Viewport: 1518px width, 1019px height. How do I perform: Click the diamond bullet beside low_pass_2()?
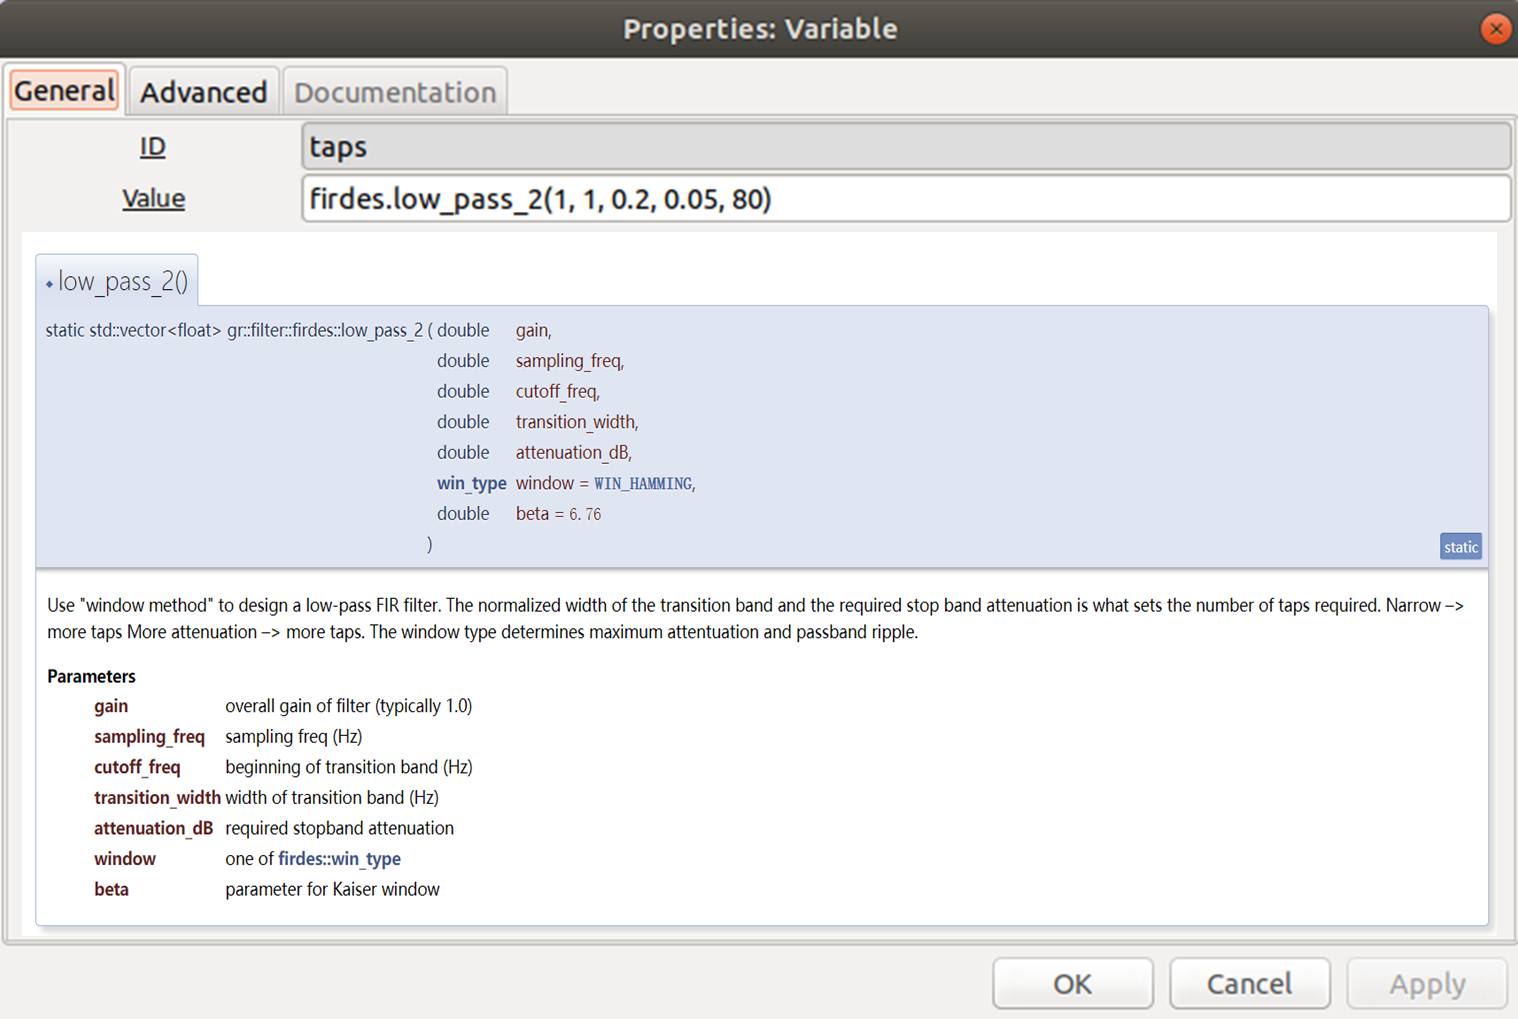49,284
